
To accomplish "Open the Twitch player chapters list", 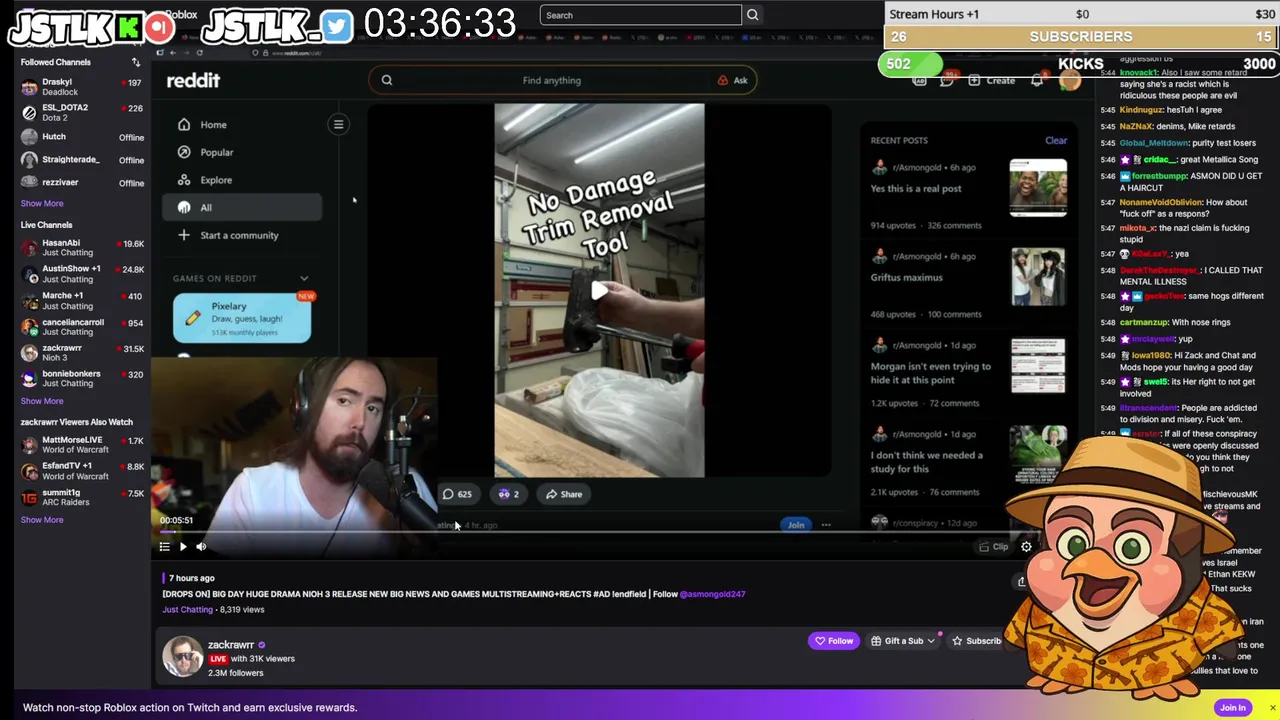I will tap(165, 547).
